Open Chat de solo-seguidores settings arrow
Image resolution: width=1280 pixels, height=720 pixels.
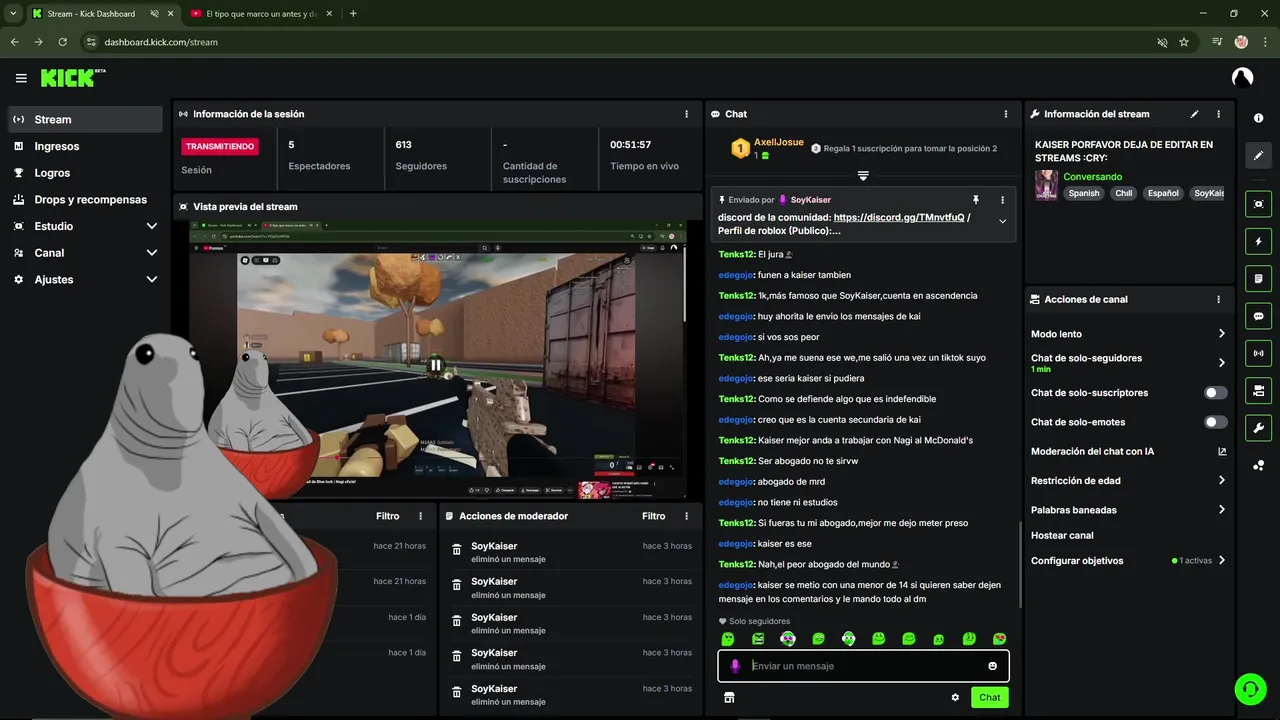pyautogui.click(x=1221, y=363)
